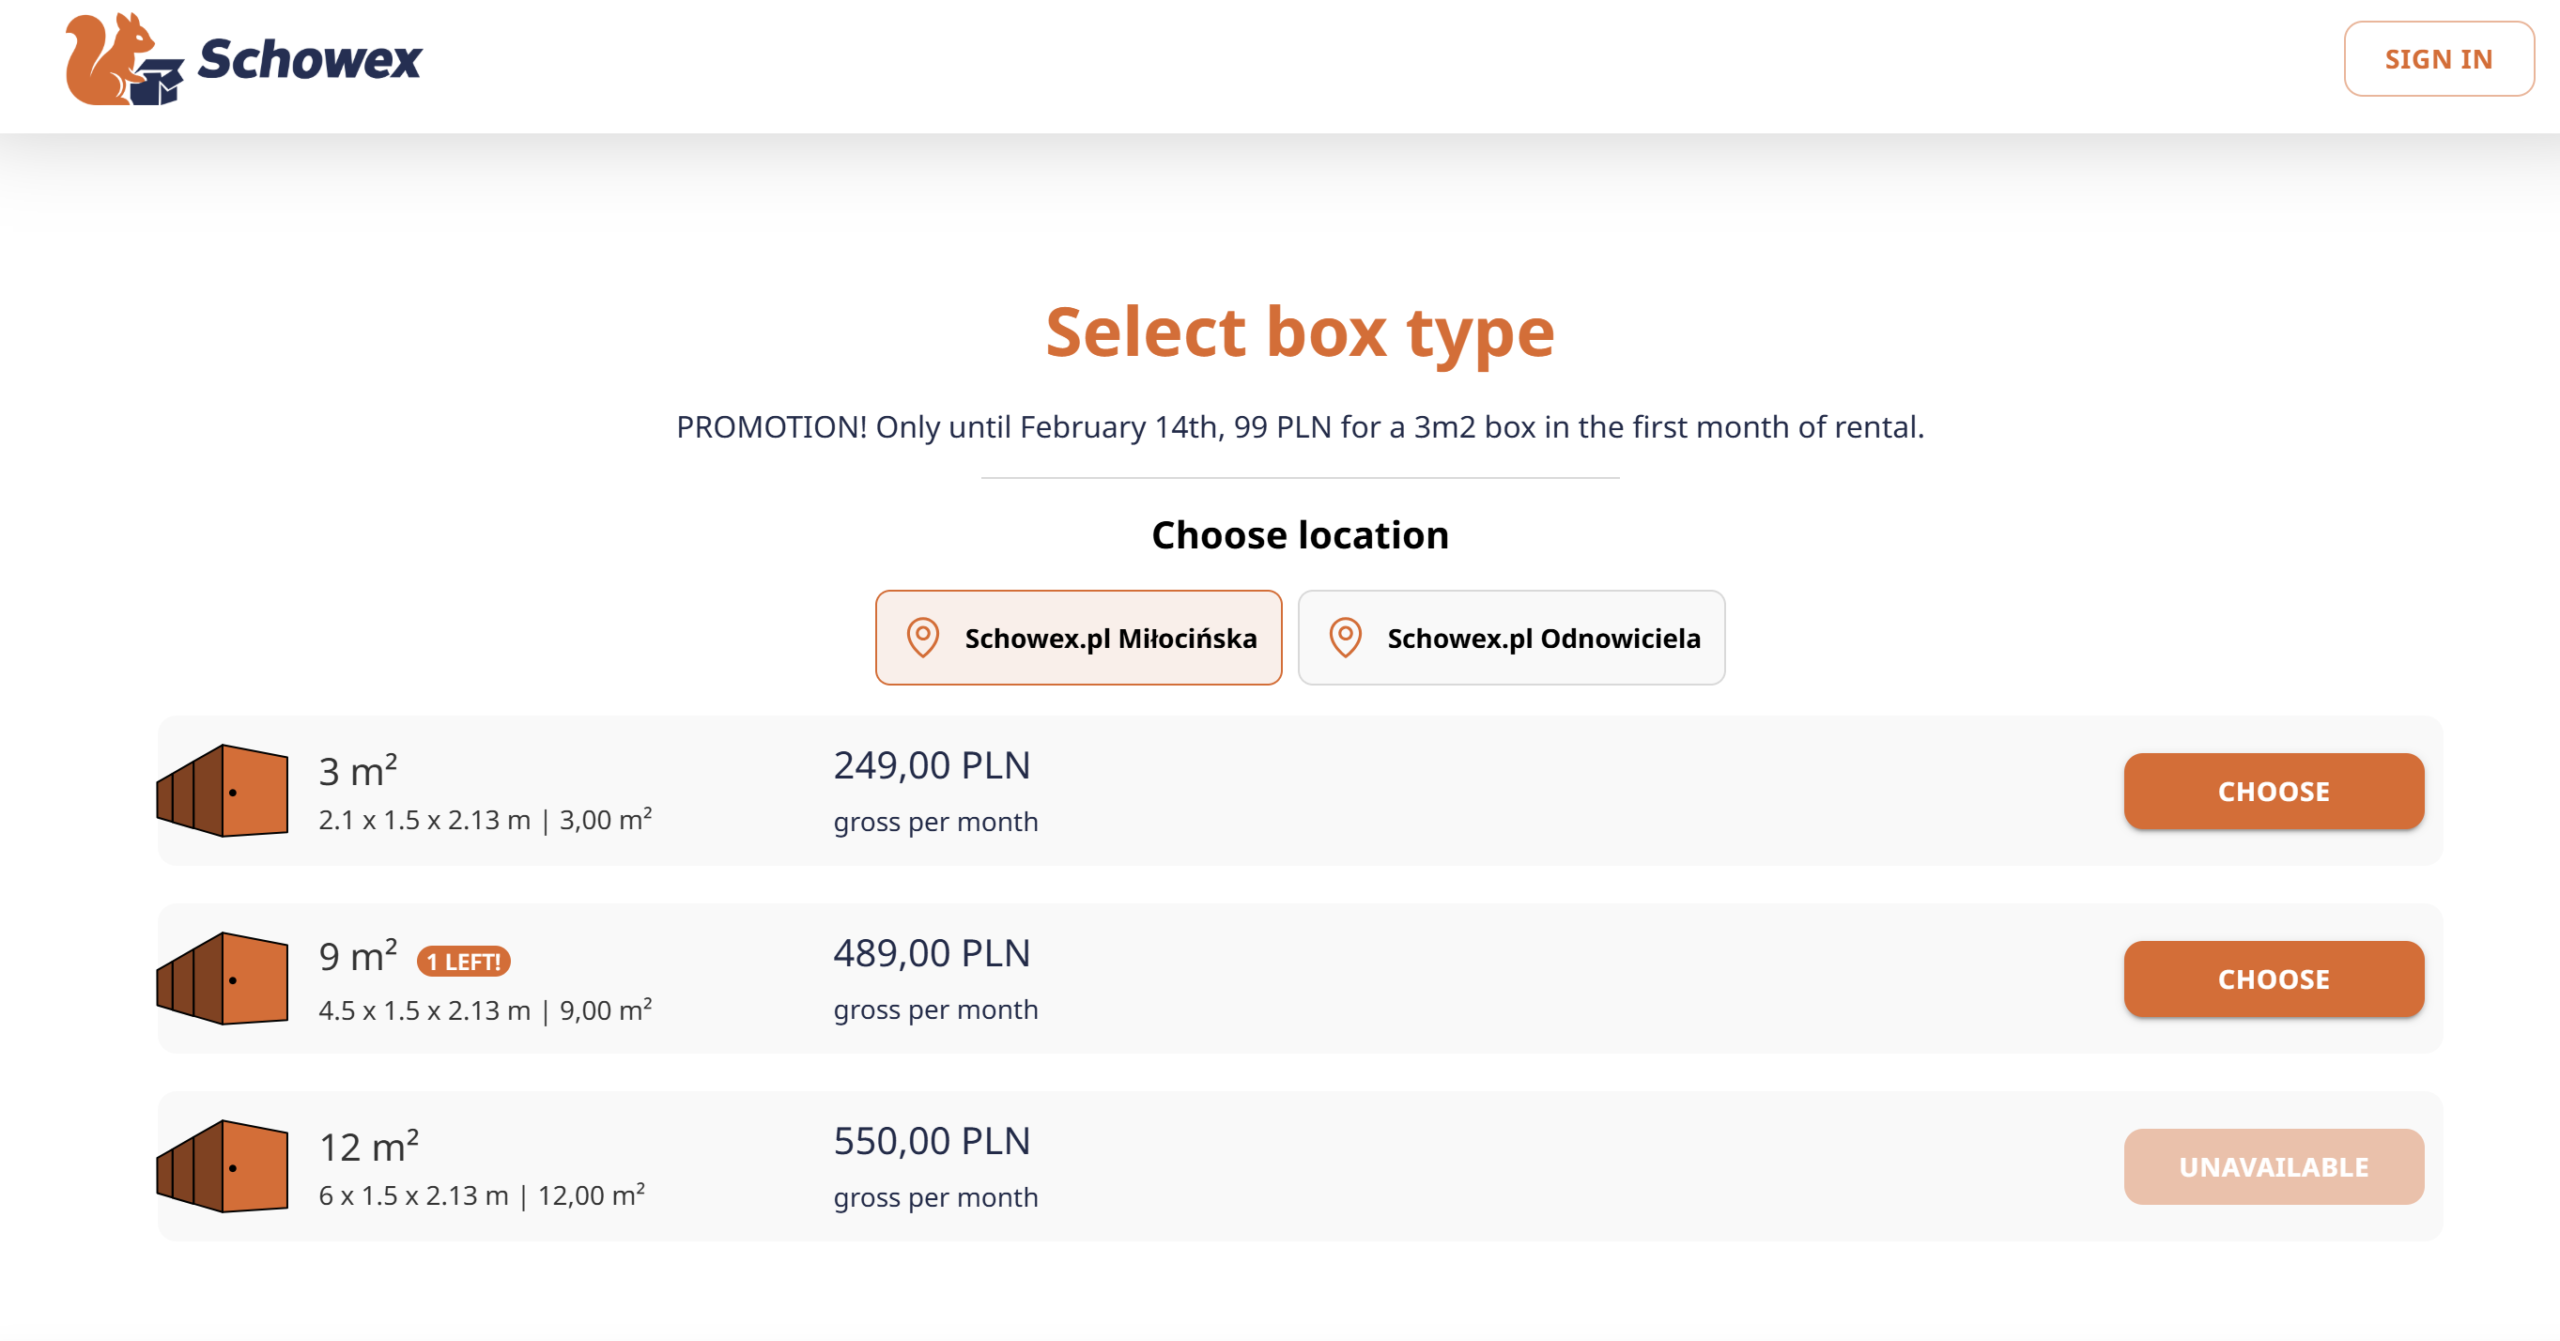Image resolution: width=2560 pixels, height=1341 pixels.
Task: Click the 4.5 x 1.5 x 2.13 m dimensions
Action: [x=424, y=1010]
